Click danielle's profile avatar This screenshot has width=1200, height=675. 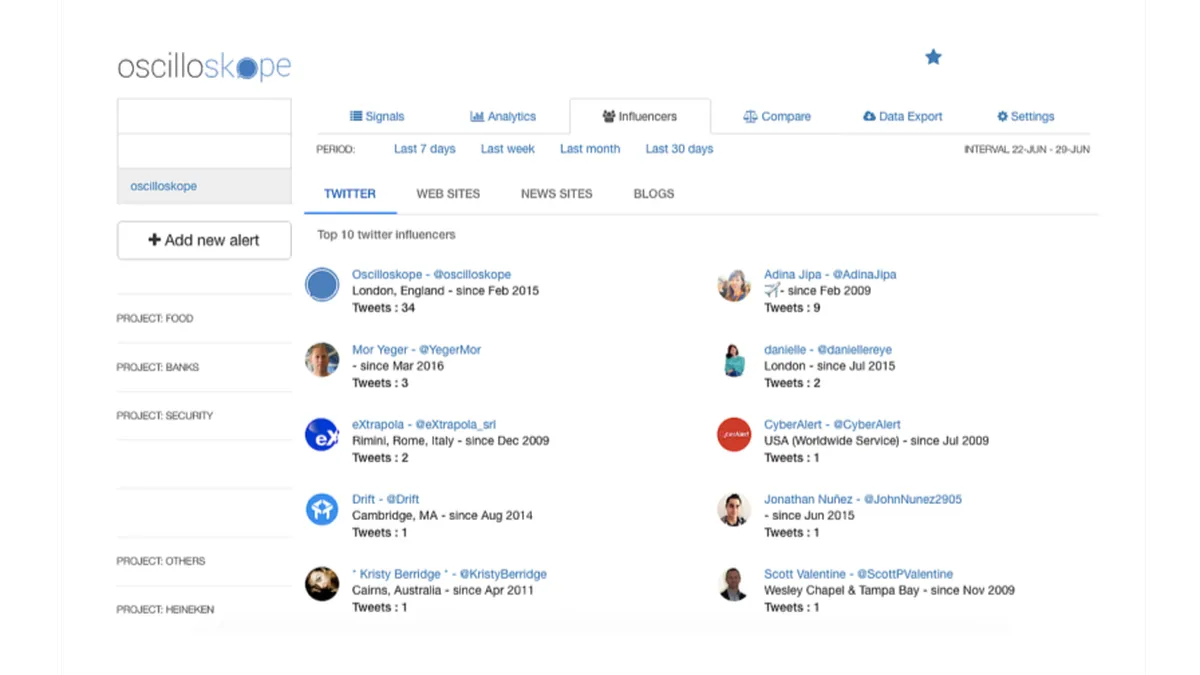[734, 360]
